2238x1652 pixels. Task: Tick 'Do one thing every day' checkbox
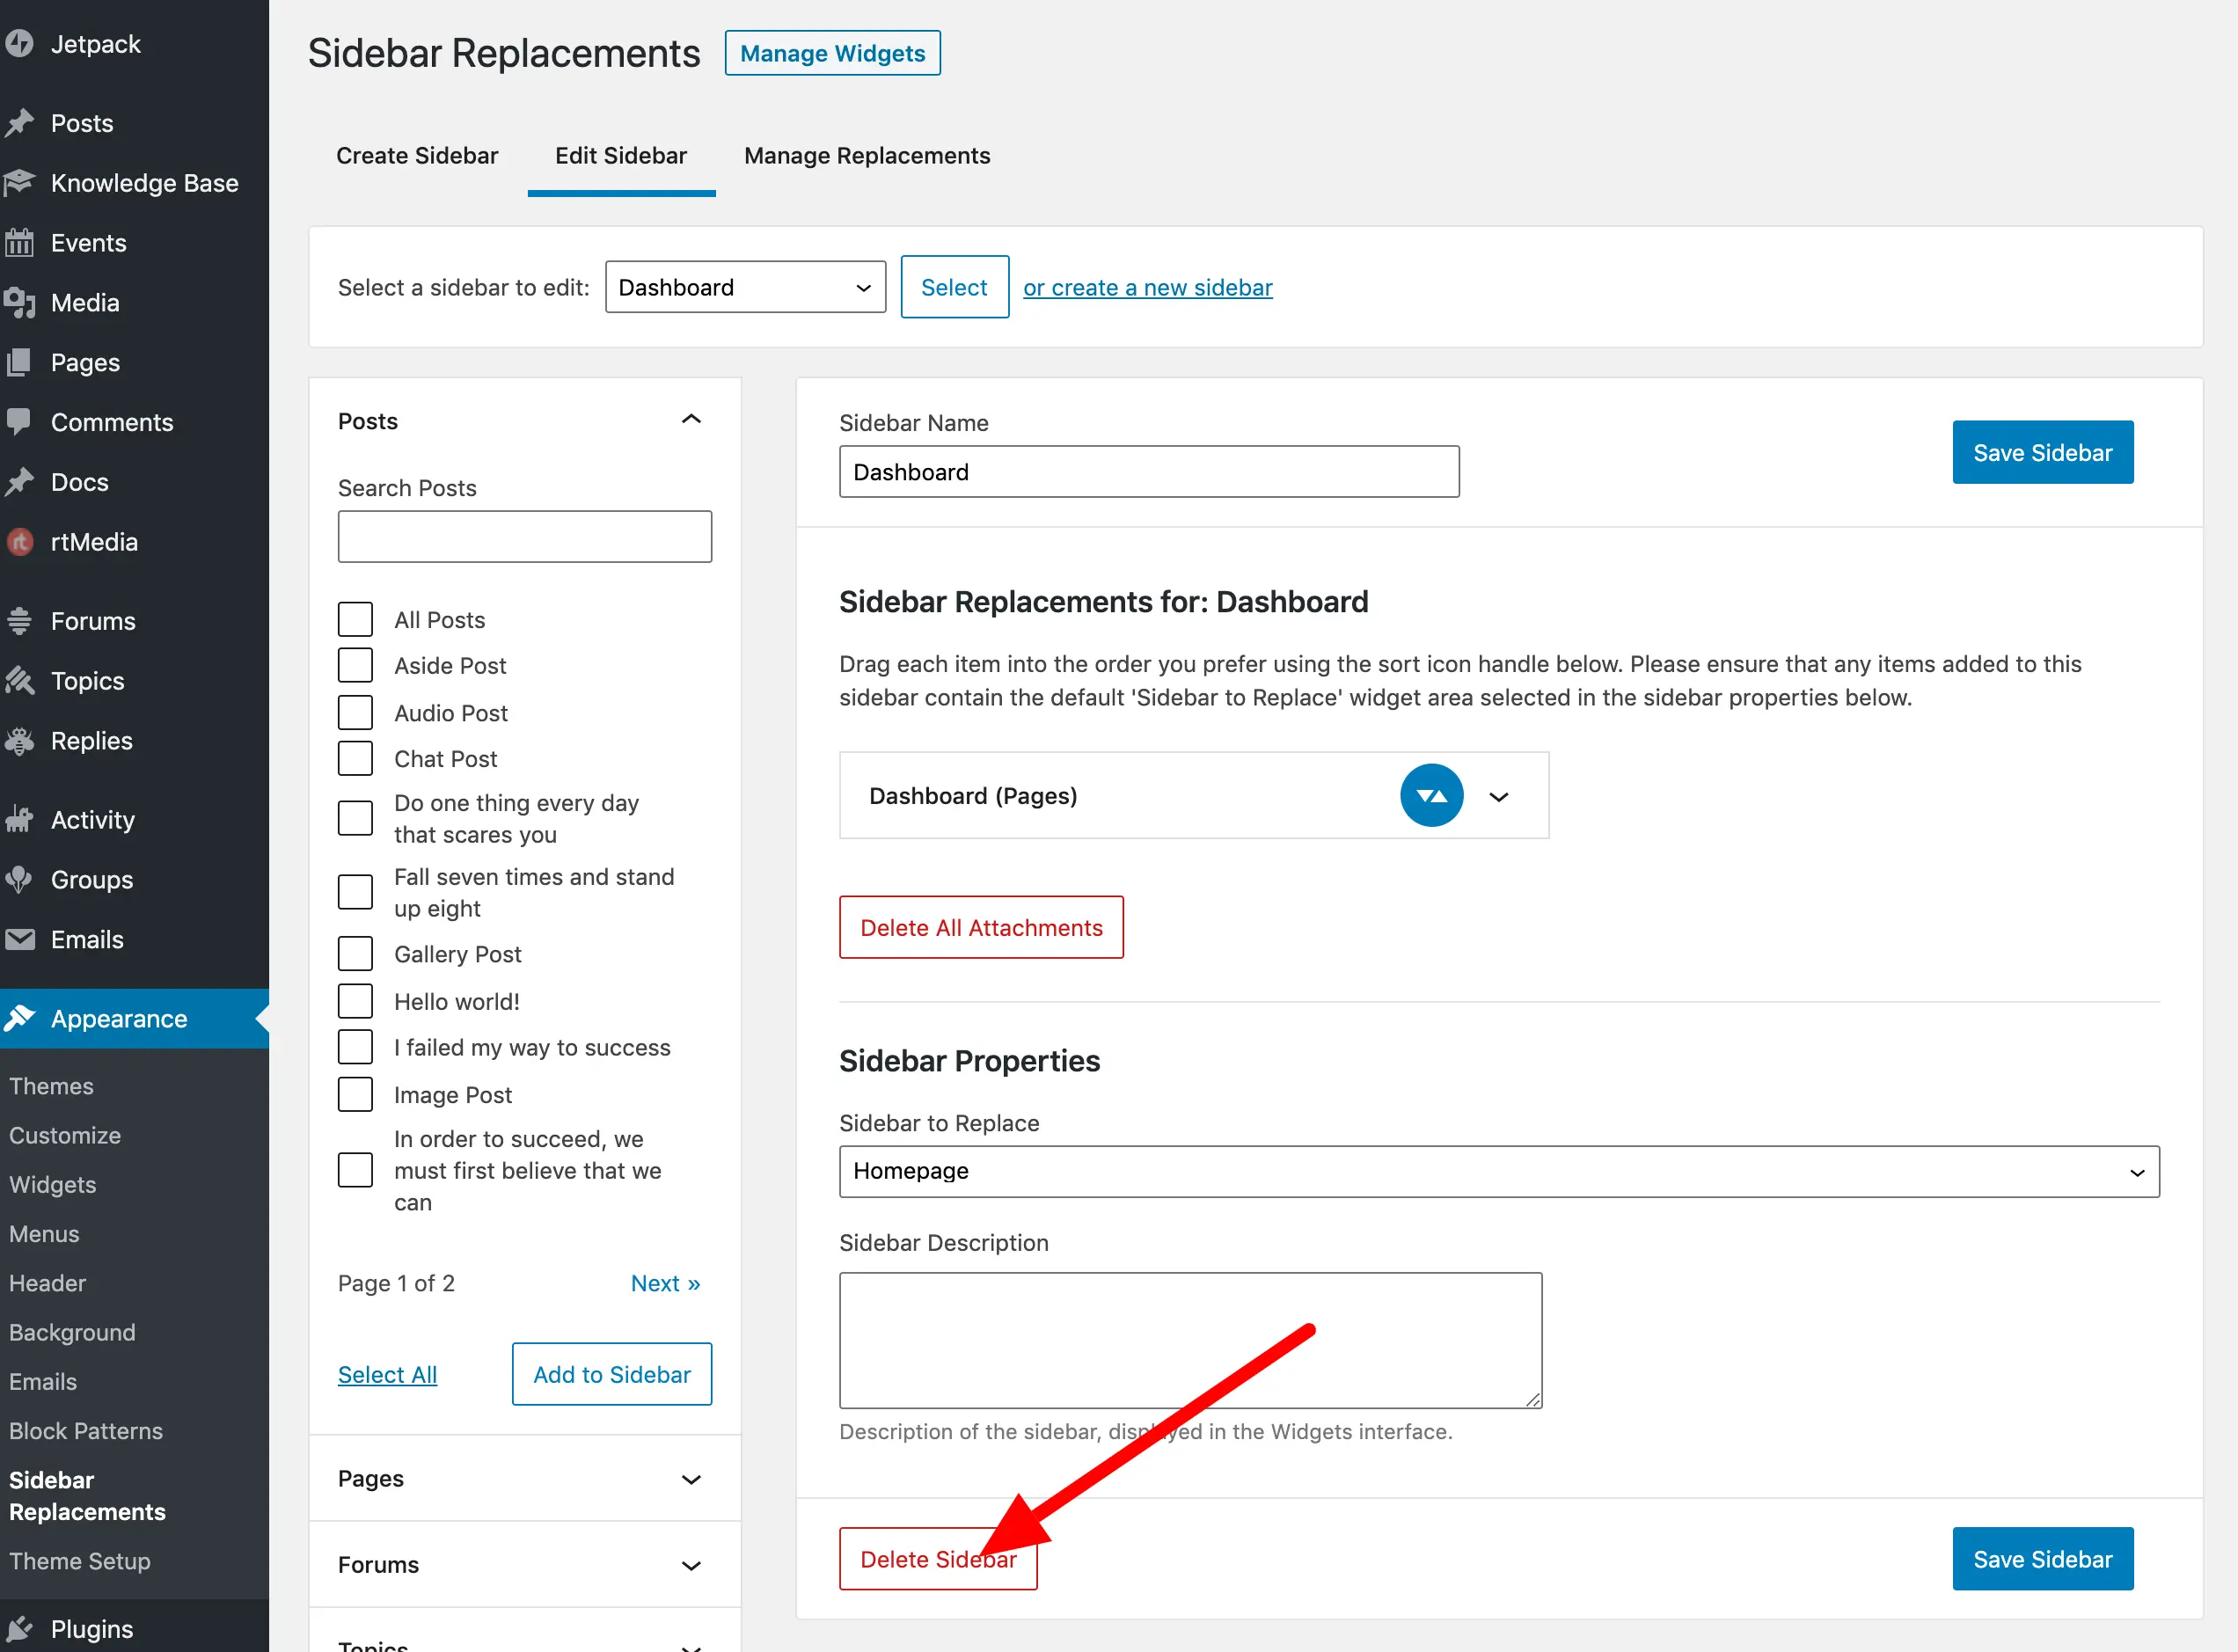click(355, 818)
